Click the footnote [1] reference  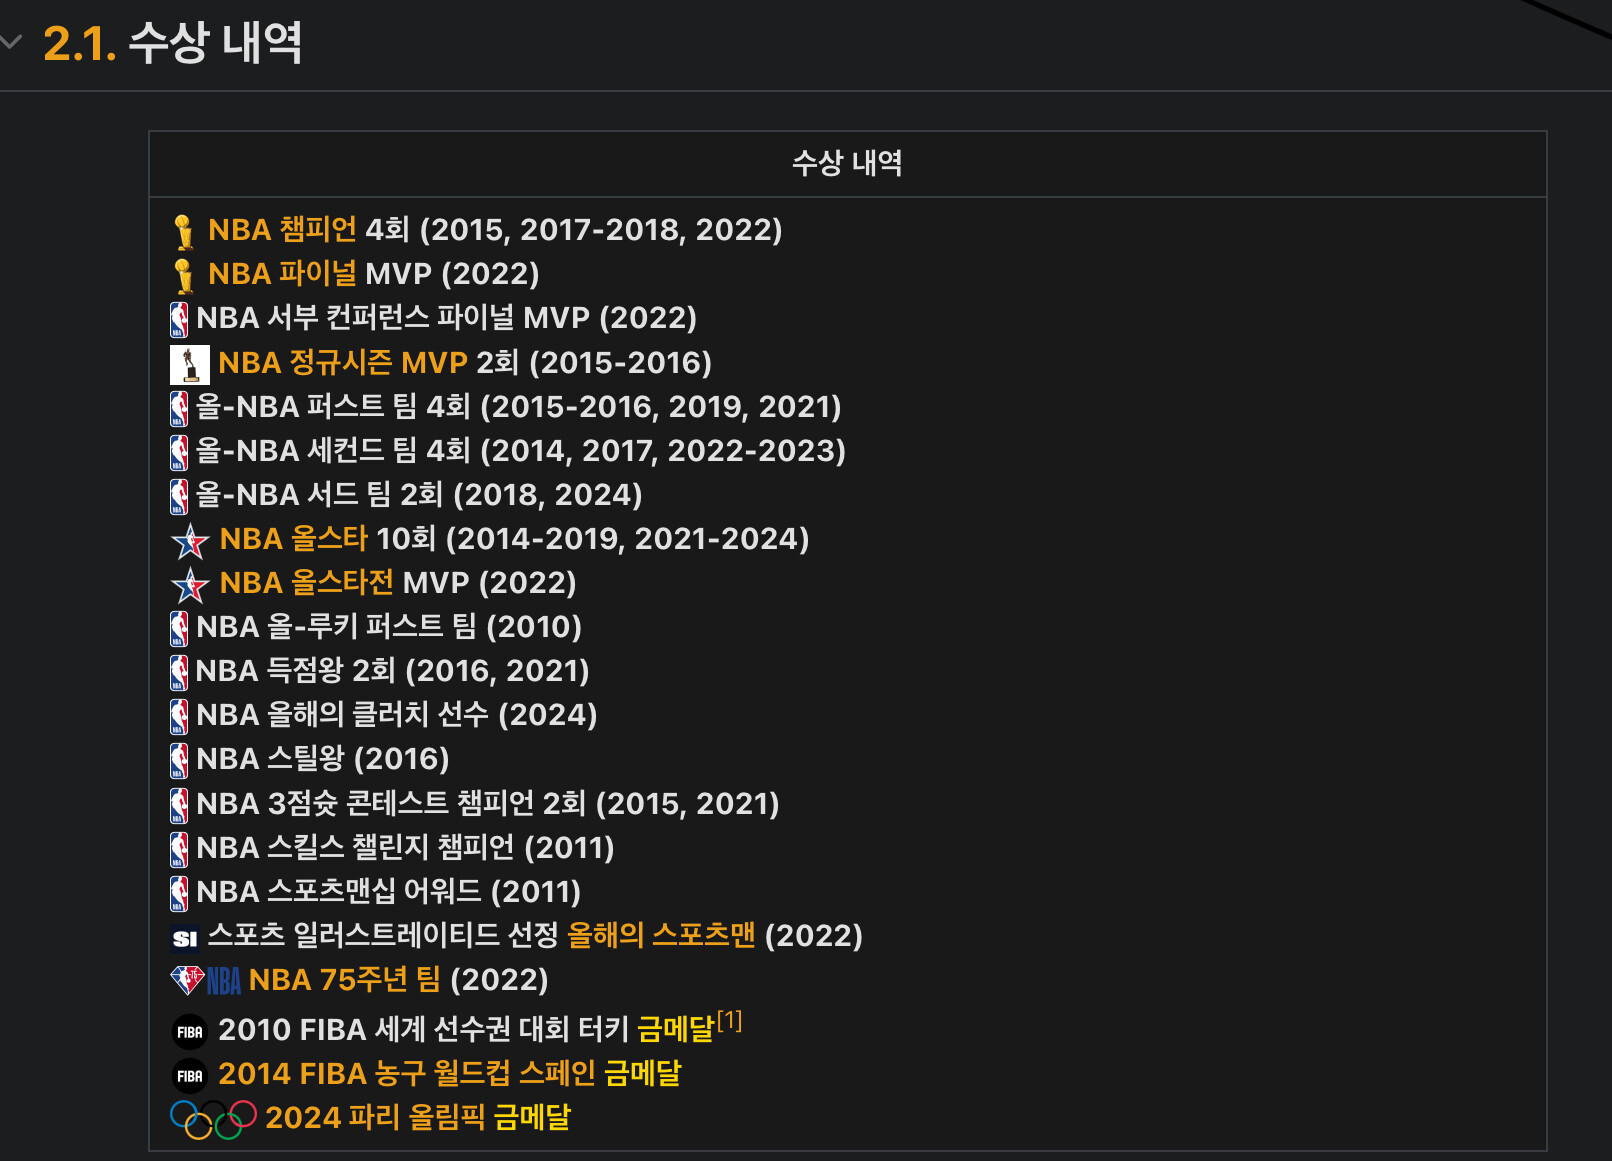point(729,1021)
